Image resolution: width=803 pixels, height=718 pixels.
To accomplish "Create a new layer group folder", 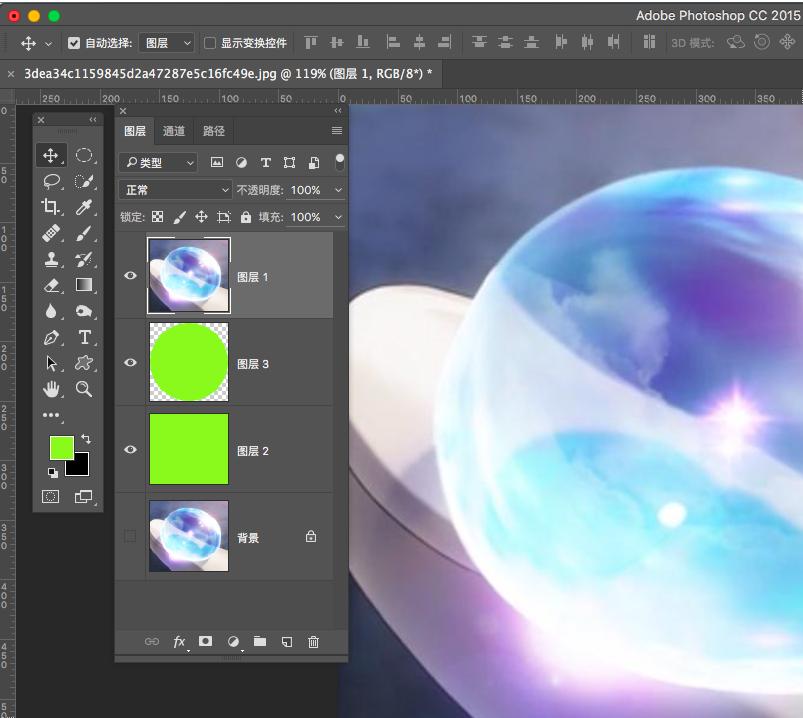I will [260, 642].
